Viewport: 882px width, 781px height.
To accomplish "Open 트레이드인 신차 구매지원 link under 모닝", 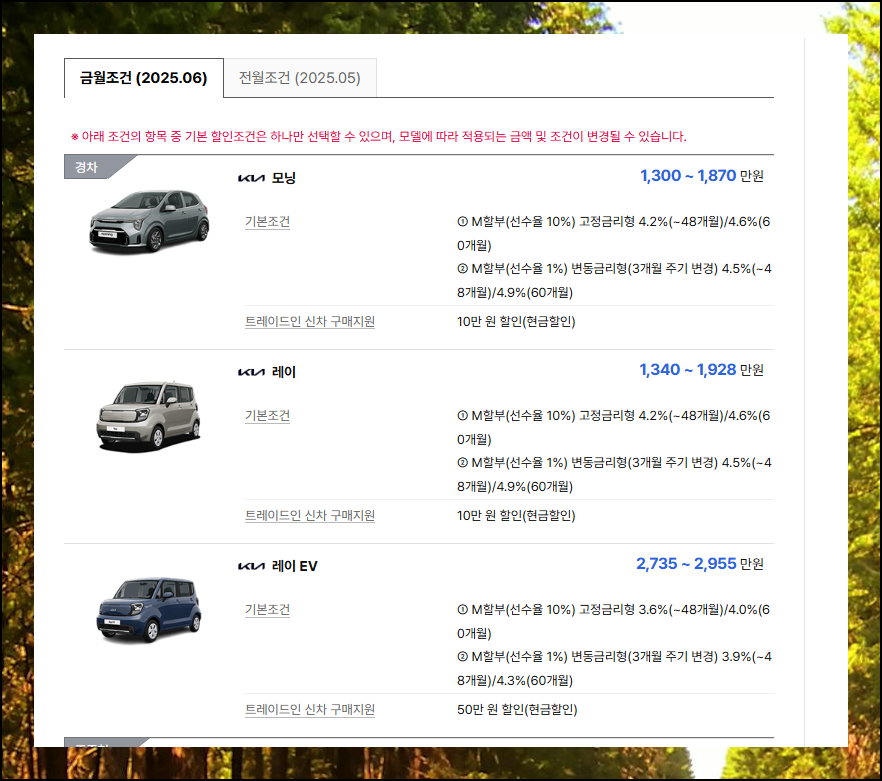I will (x=310, y=322).
